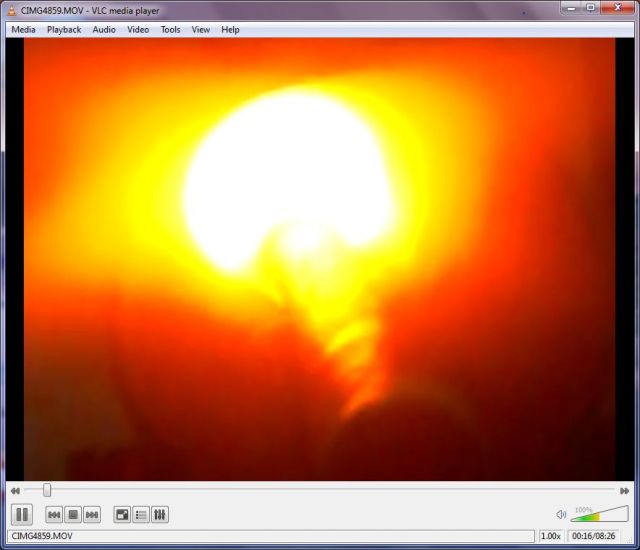Click the VLC cone title icon
The width and height of the screenshot is (640, 550).
coord(12,11)
